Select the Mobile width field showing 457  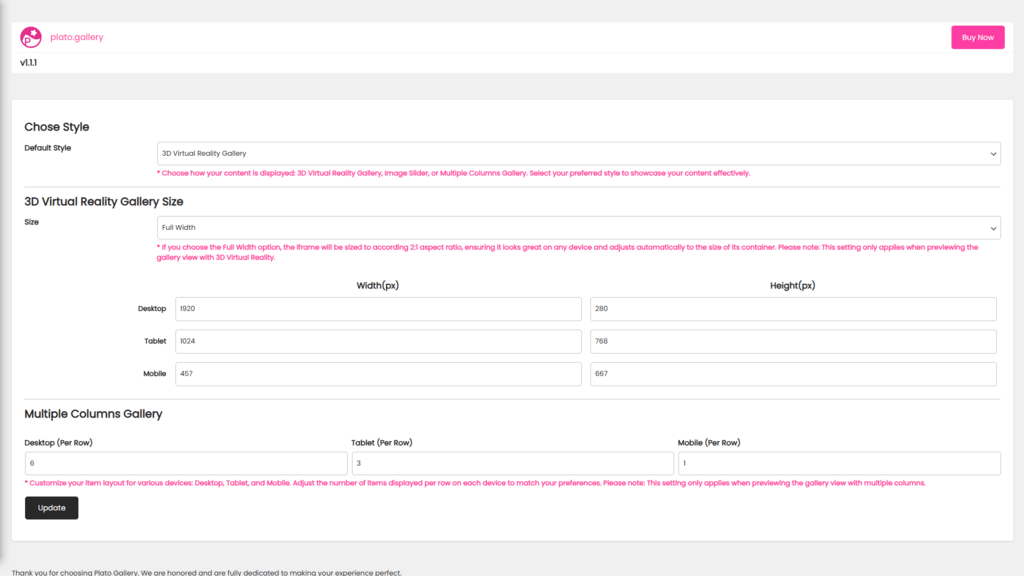pyautogui.click(x=378, y=374)
